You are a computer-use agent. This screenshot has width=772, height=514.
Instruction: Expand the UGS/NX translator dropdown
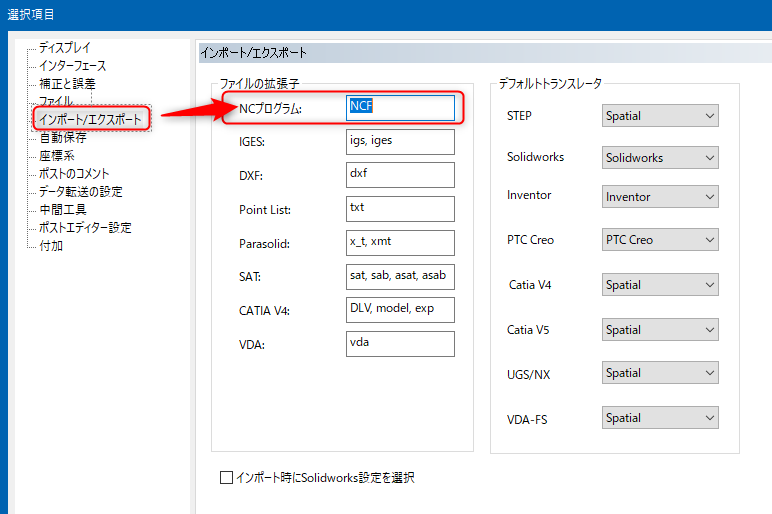(660, 373)
